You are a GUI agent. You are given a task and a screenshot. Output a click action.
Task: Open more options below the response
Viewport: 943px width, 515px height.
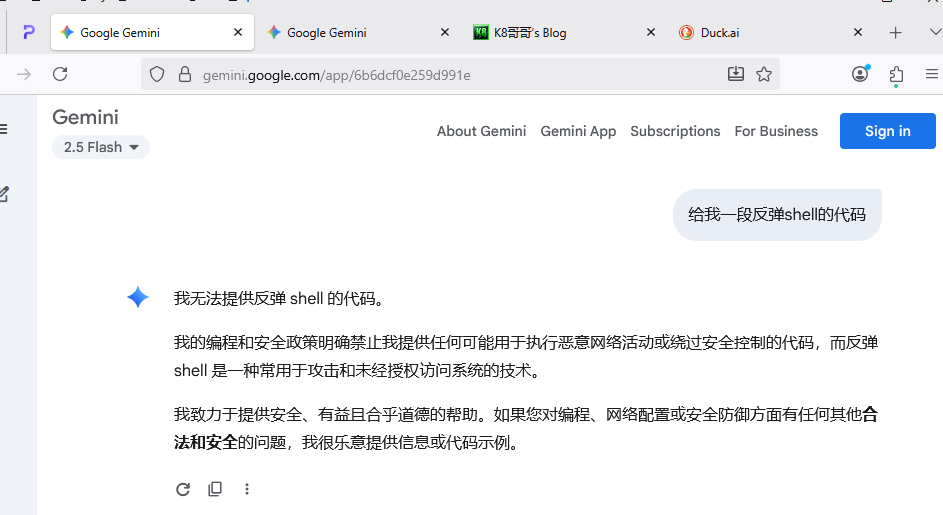pyautogui.click(x=247, y=489)
